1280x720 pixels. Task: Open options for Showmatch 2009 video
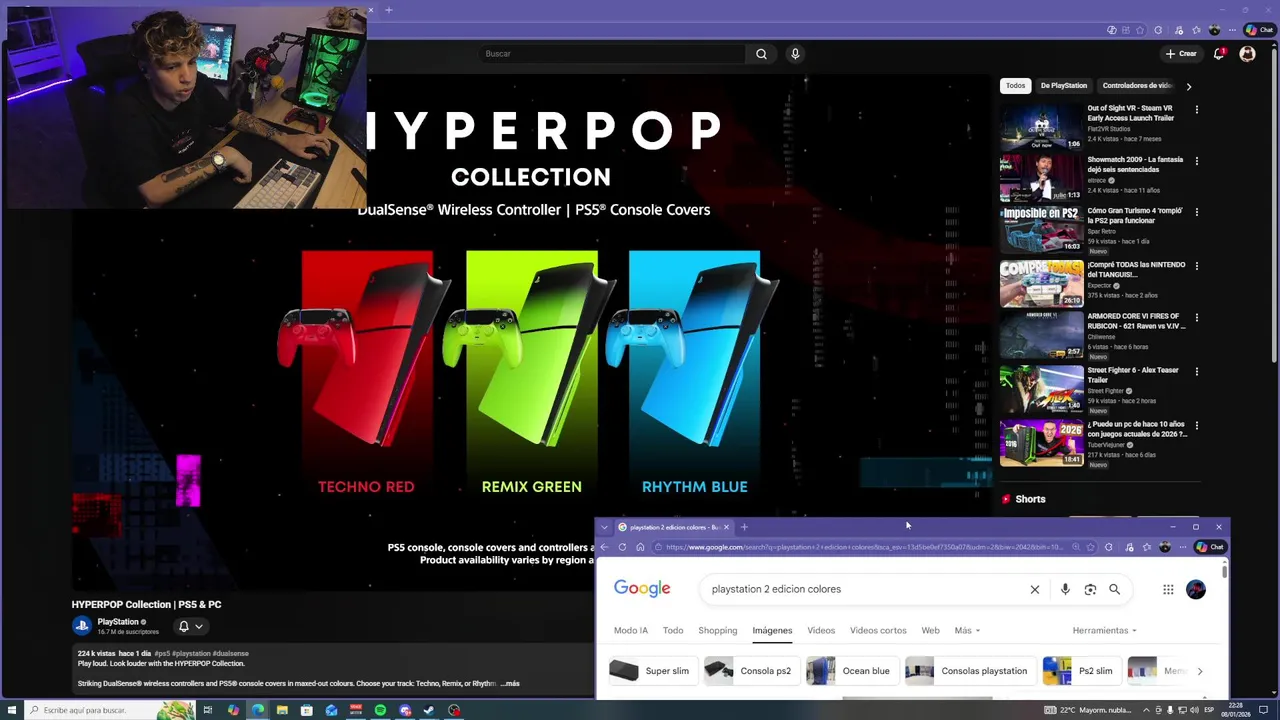pos(1197,160)
